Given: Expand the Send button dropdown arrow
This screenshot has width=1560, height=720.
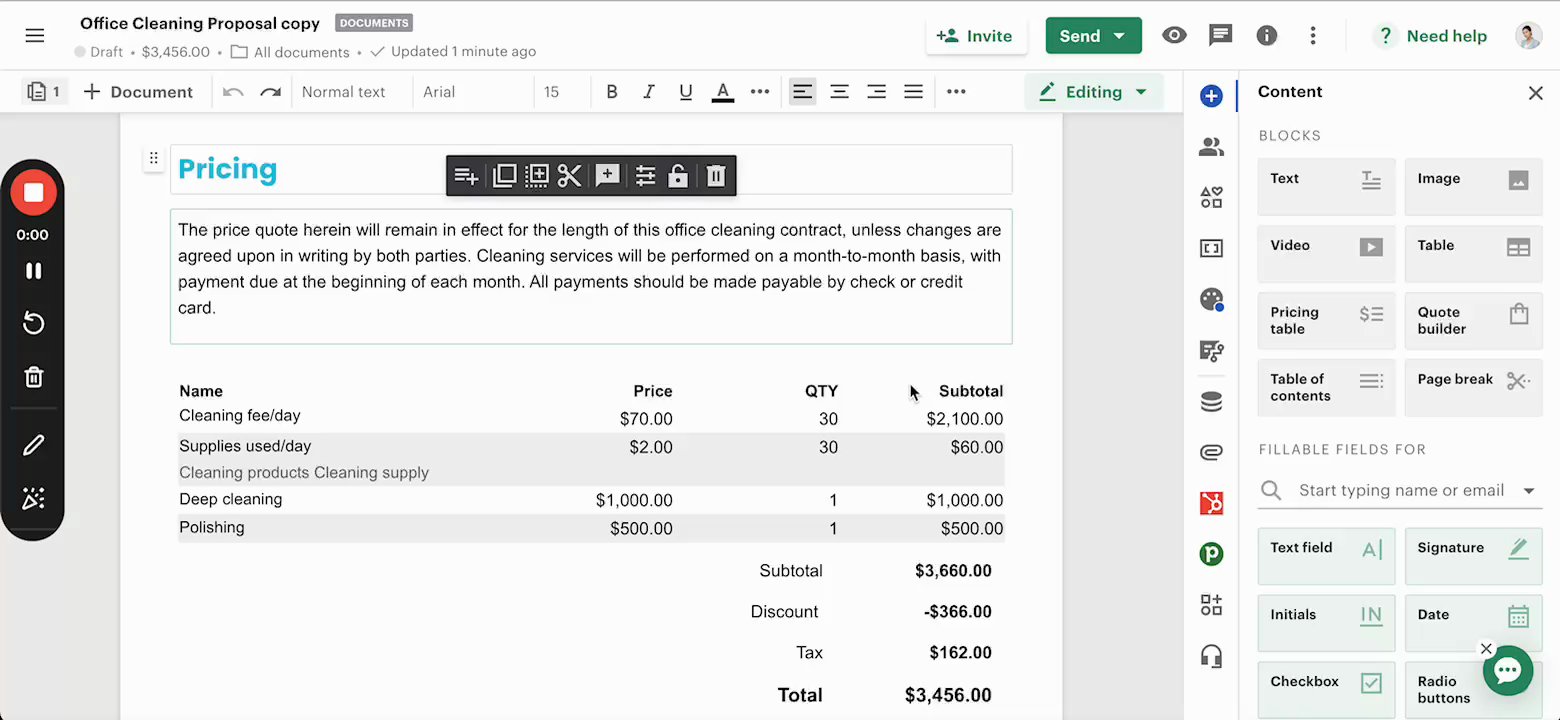Looking at the screenshot, I should click(1120, 36).
